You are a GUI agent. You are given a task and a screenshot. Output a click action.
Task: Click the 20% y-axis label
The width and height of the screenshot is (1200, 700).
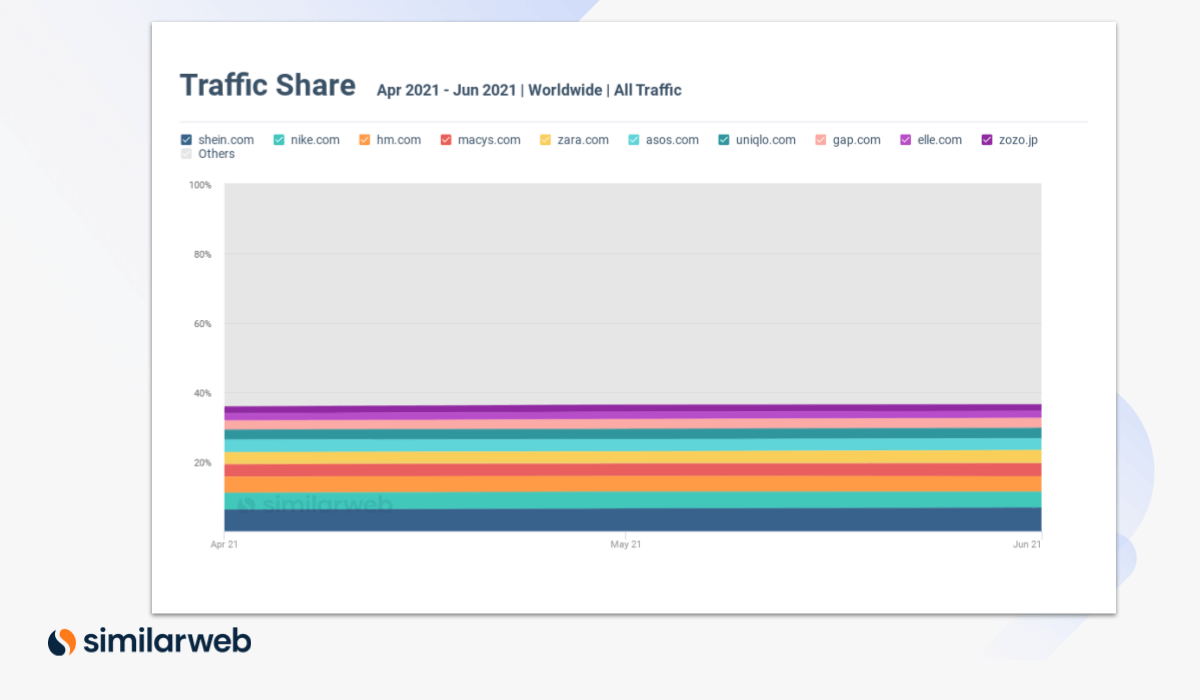coord(203,463)
